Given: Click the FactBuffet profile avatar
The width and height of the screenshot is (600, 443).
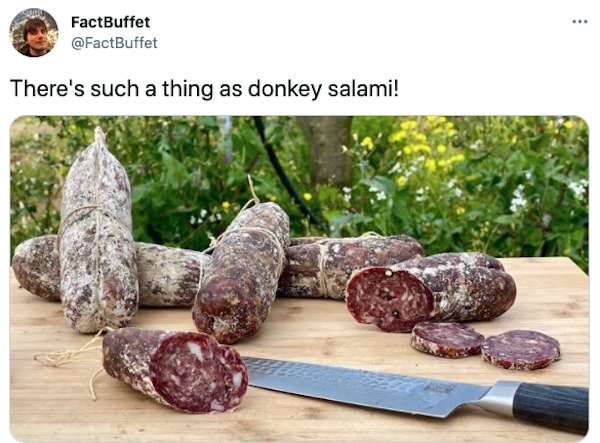Looking at the screenshot, I should point(33,32).
